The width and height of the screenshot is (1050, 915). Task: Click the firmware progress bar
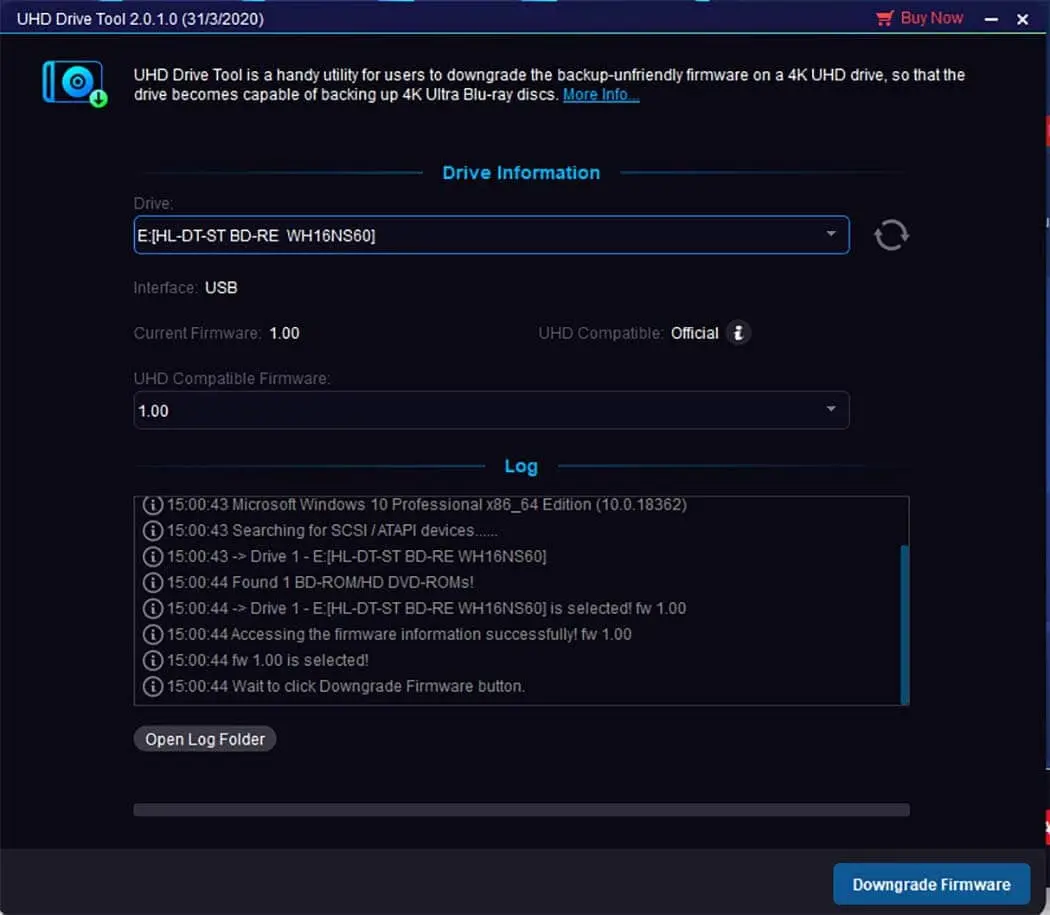[521, 809]
